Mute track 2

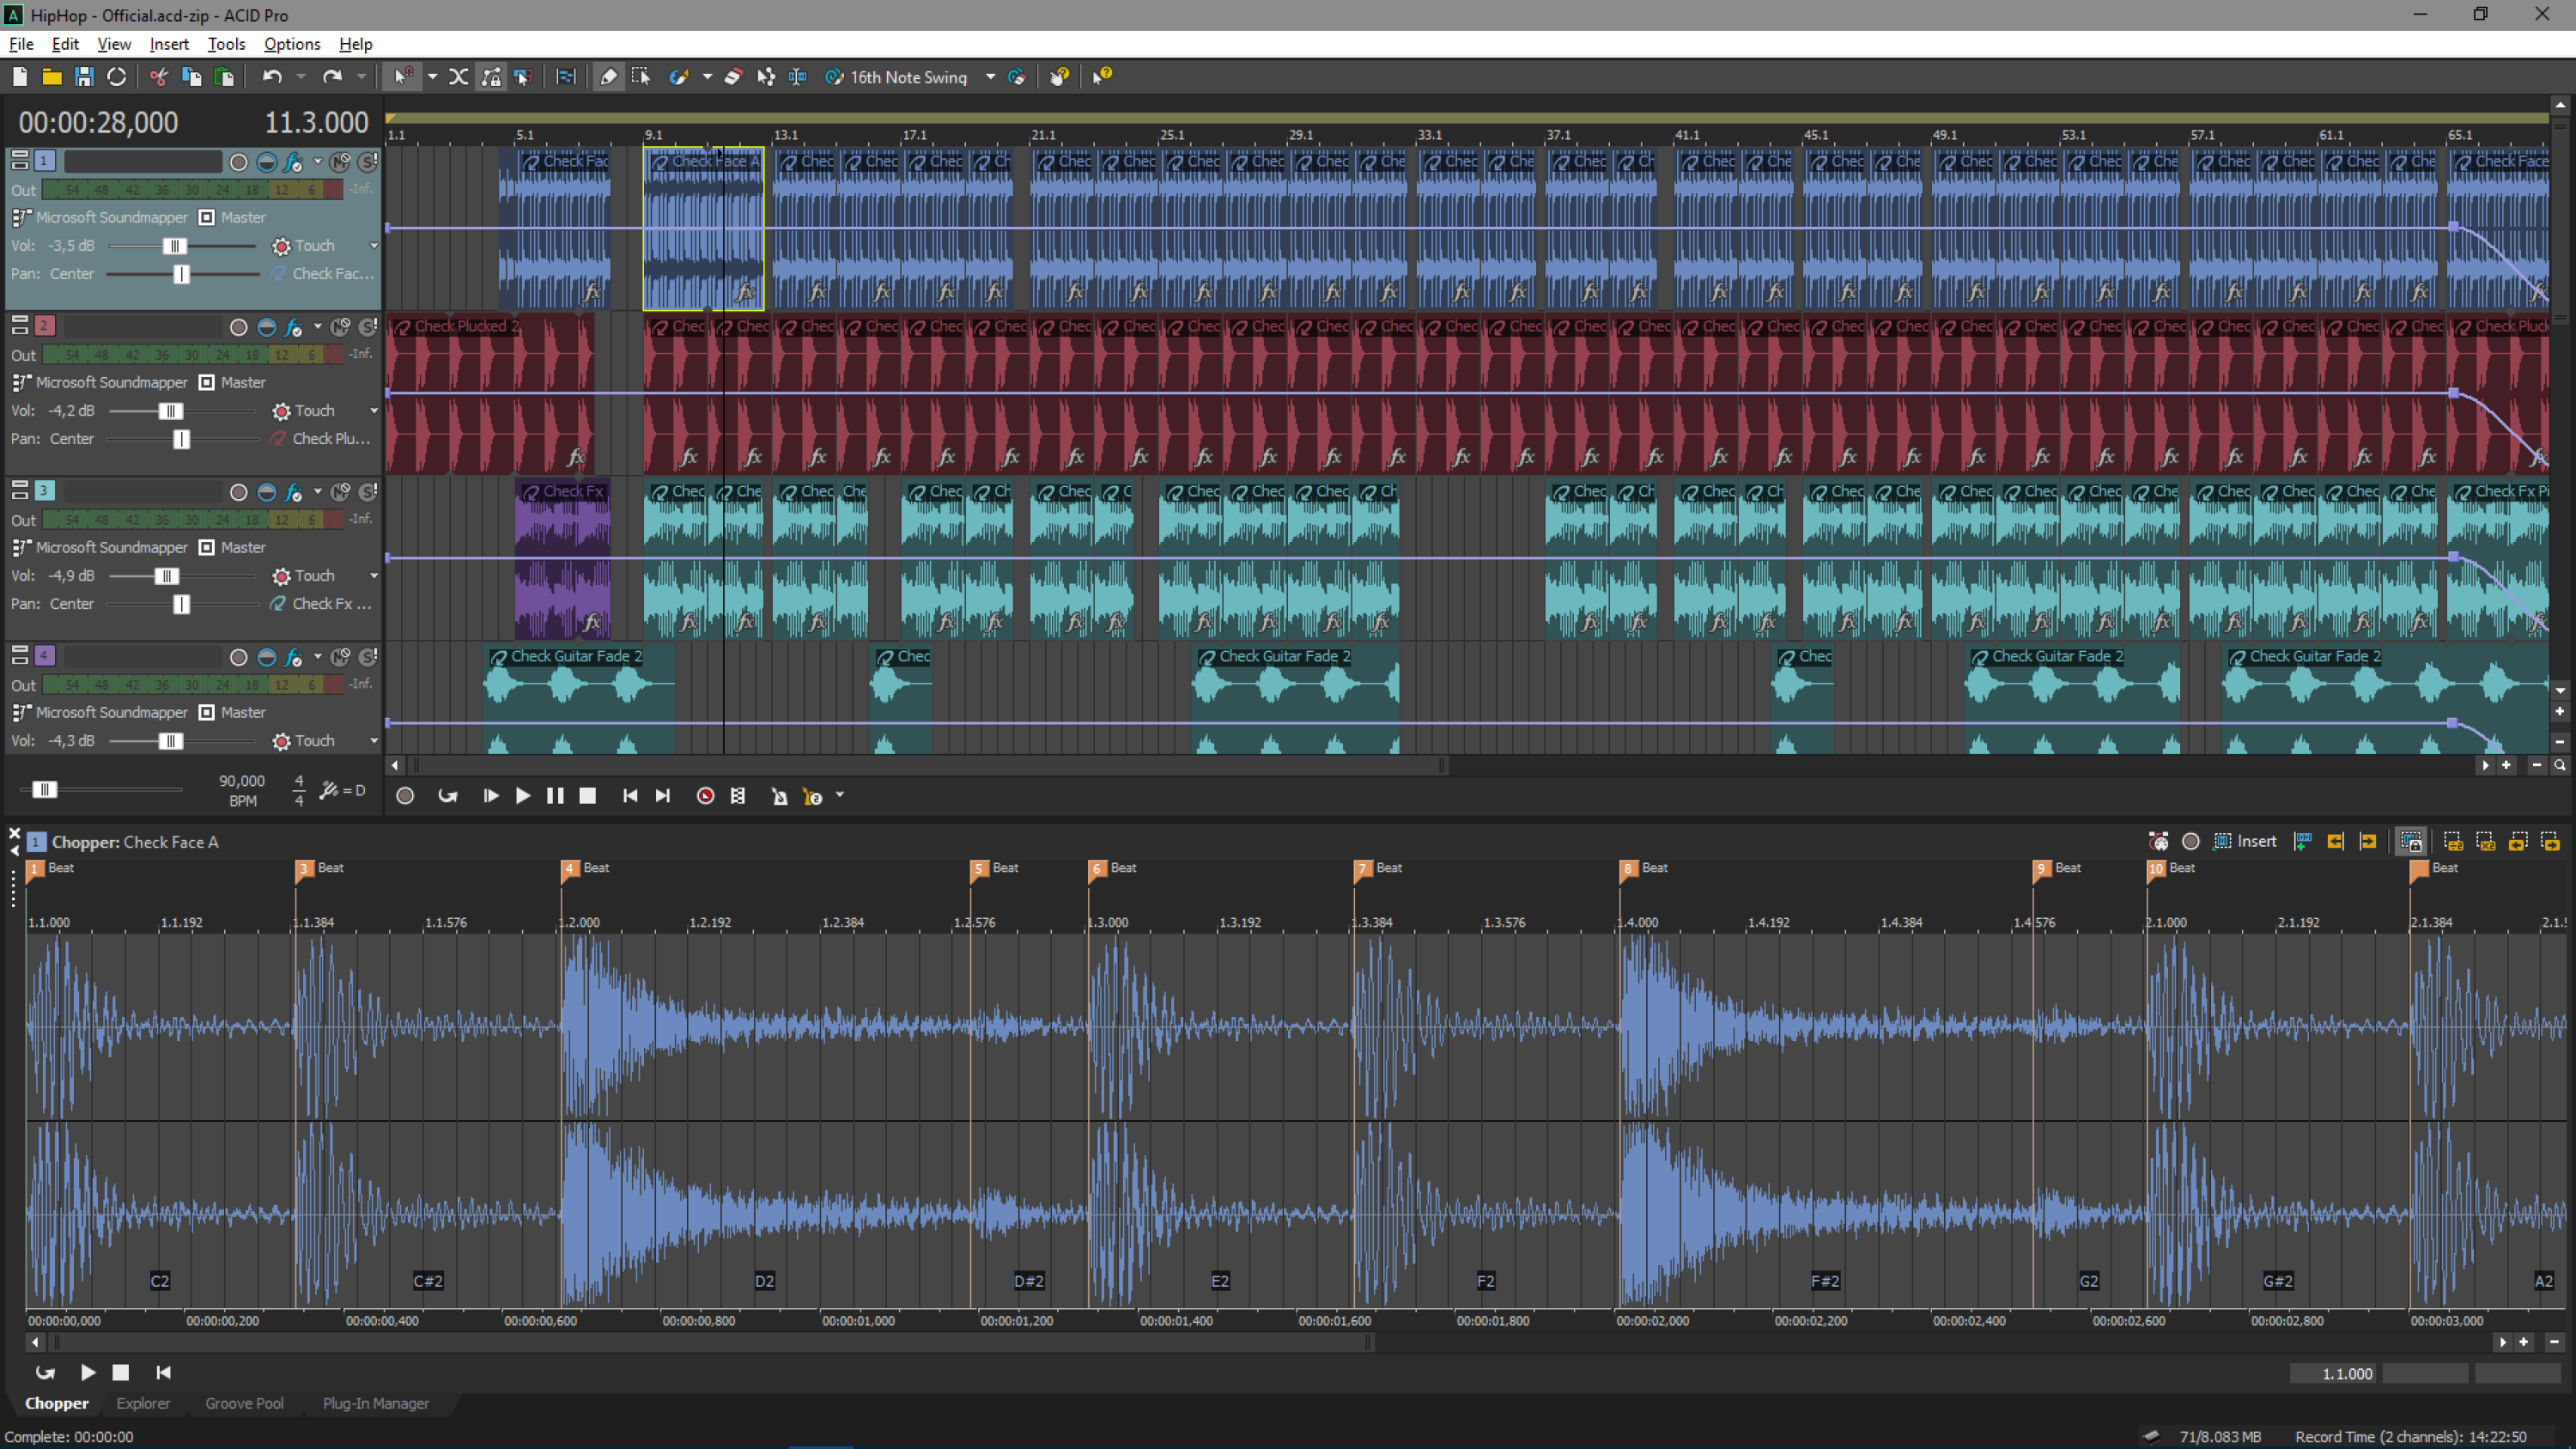tap(340, 326)
